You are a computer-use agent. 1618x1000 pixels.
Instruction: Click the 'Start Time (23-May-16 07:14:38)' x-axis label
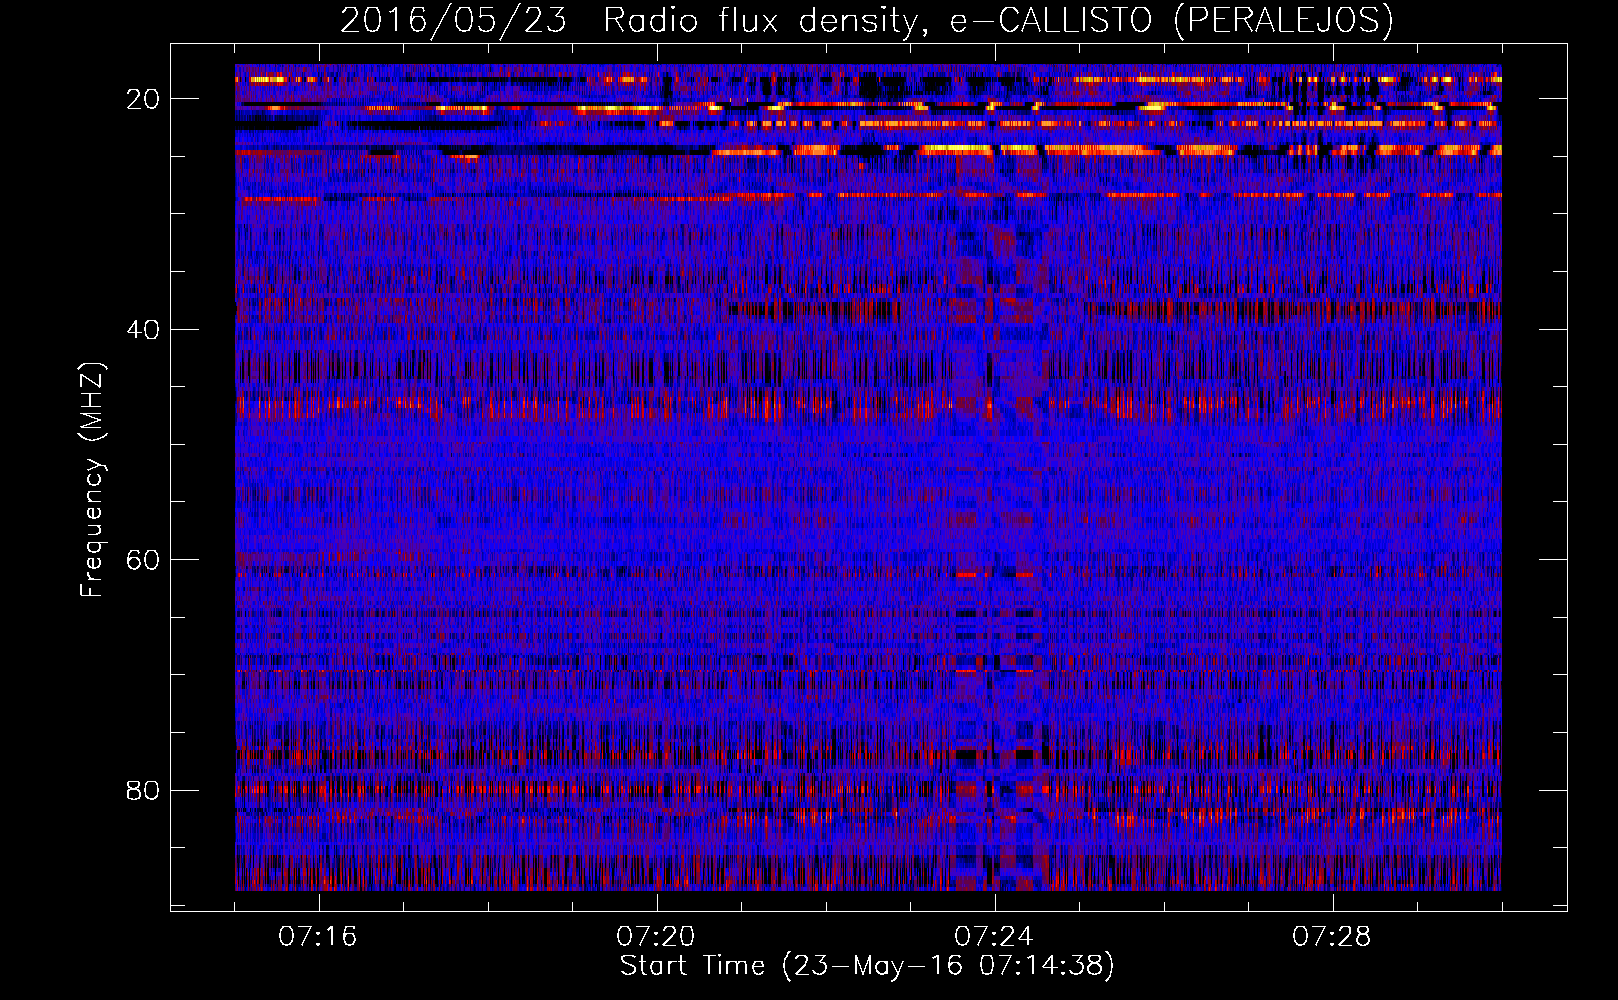click(867, 966)
